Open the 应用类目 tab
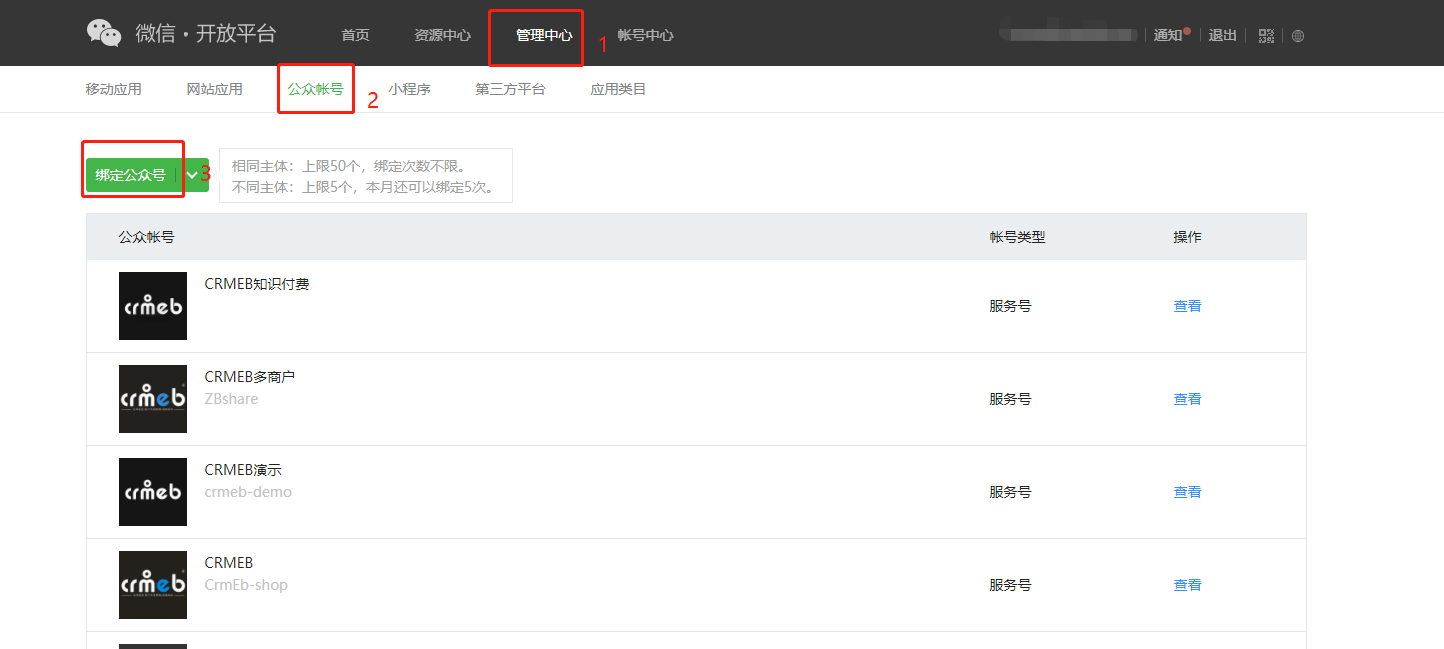Image resolution: width=1444 pixels, height=649 pixels. (x=618, y=89)
